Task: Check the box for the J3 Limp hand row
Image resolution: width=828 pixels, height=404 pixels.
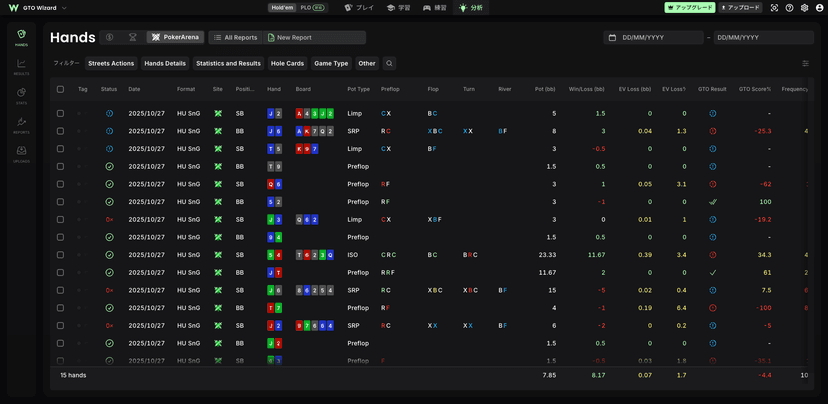Action: point(60,220)
